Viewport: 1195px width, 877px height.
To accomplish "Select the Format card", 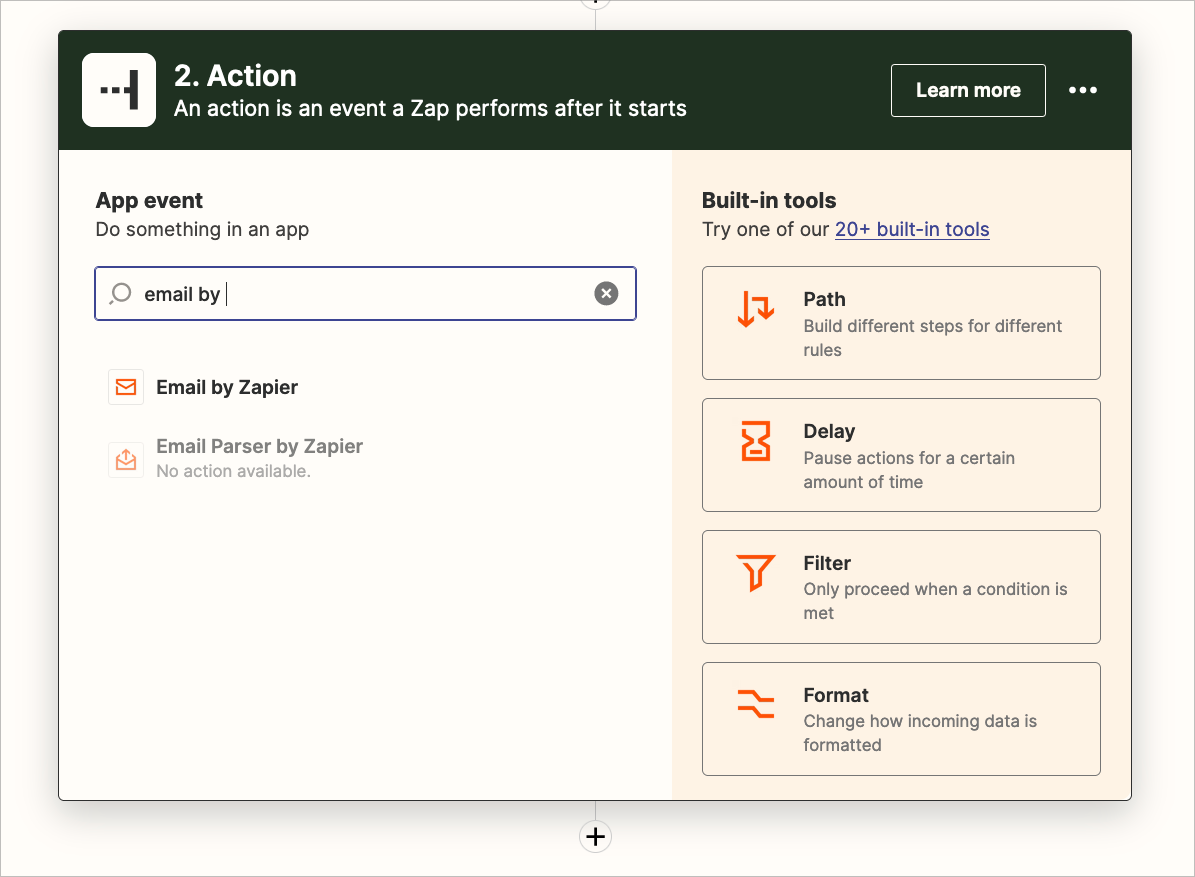I will [901, 719].
